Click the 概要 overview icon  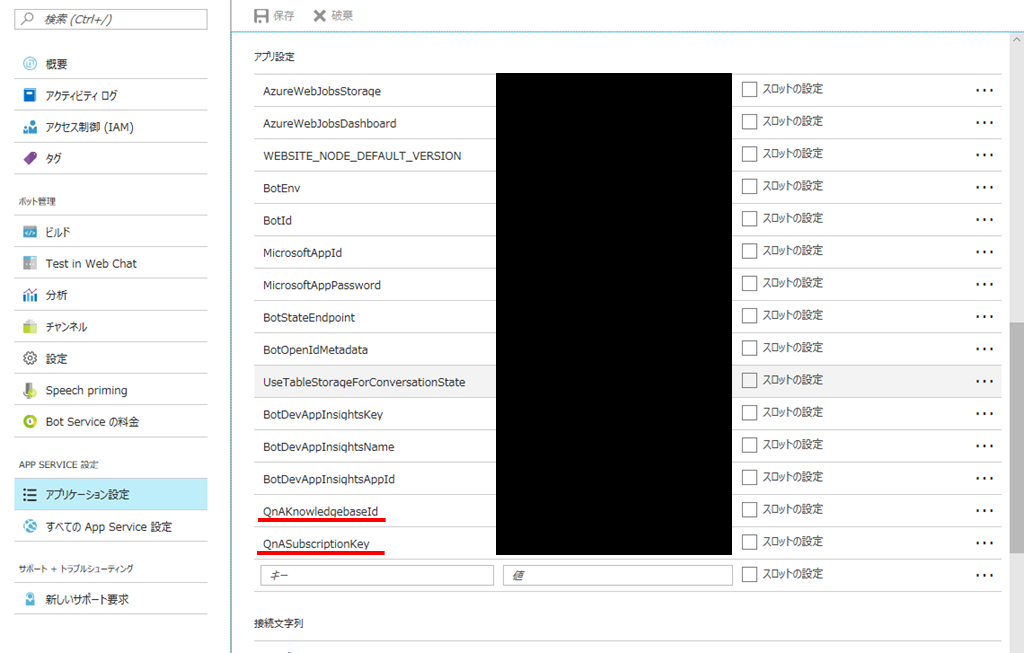(x=30, y=63)
